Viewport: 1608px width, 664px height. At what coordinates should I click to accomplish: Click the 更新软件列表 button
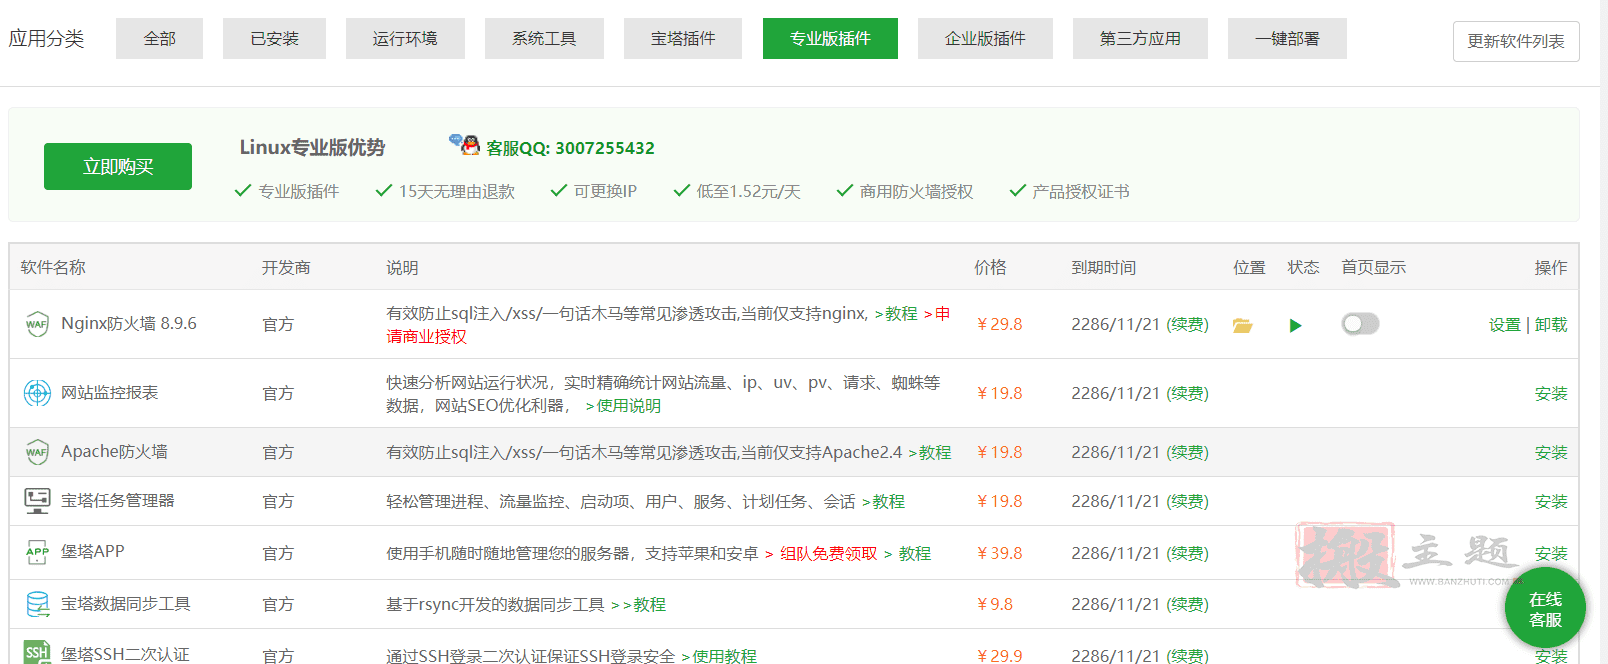(1516, 41)
